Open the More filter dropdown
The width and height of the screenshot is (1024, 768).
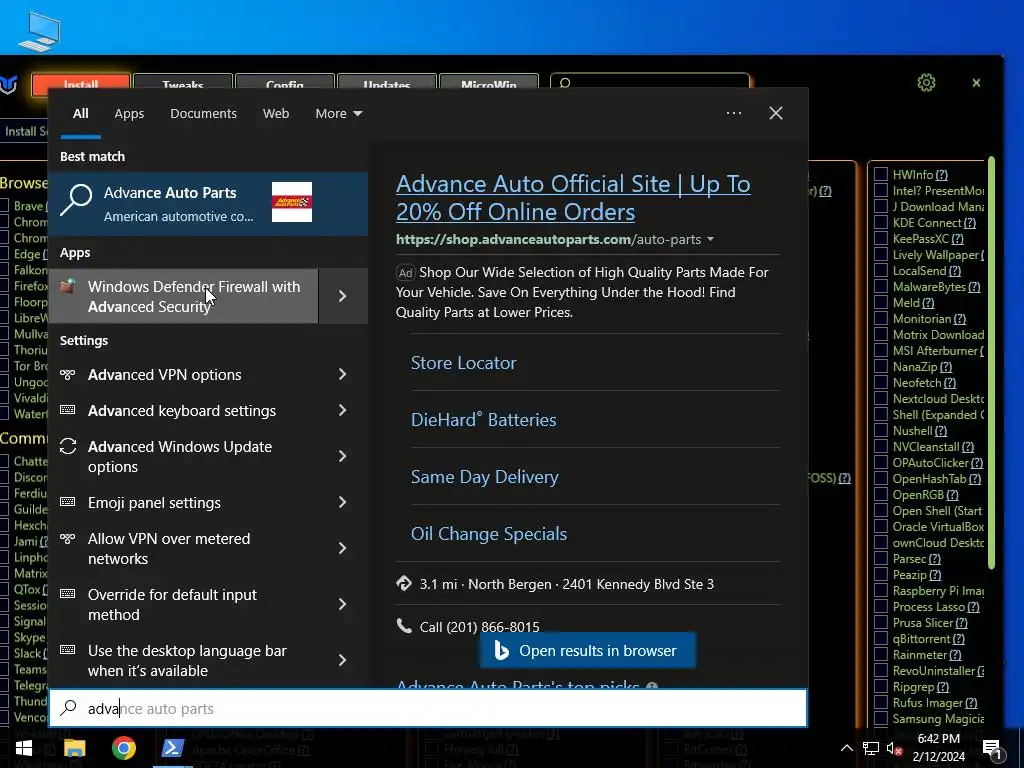pos(338,113)
